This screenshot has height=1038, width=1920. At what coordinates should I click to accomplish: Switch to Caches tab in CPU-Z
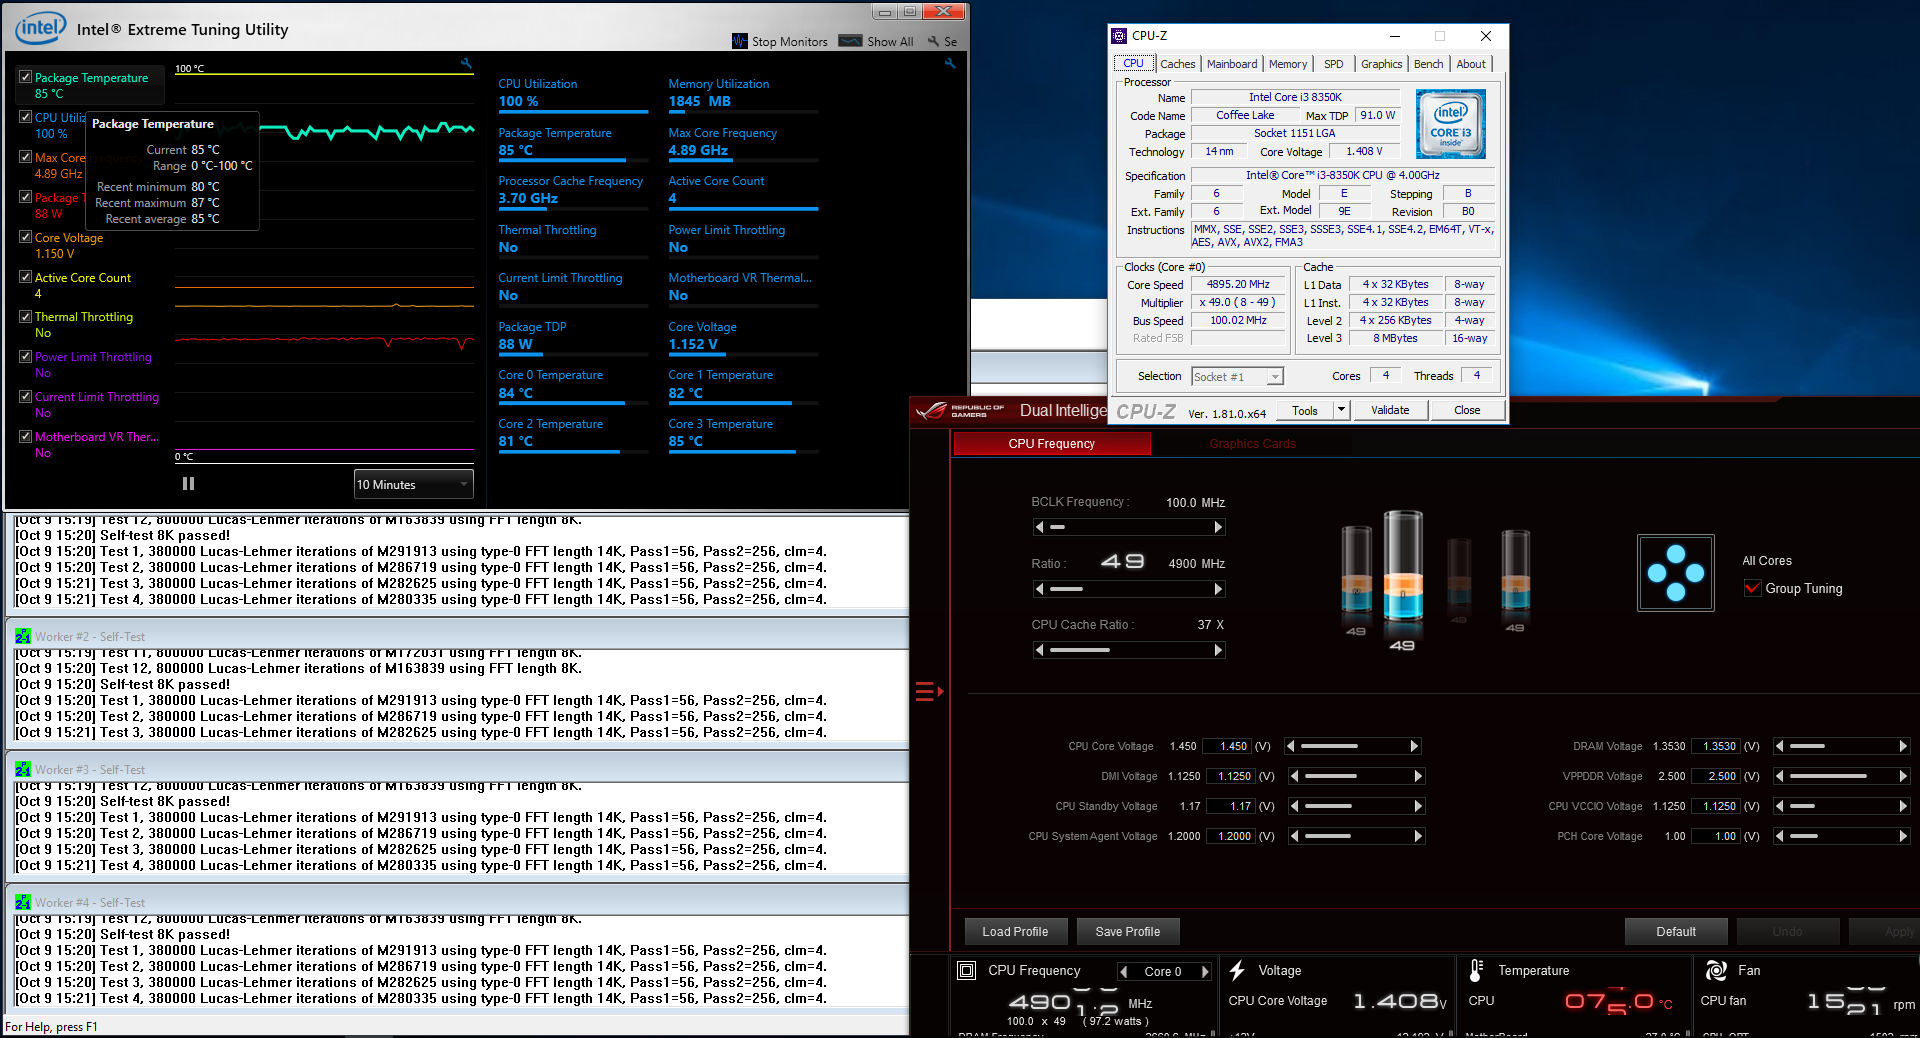(x=1177, y=64)
